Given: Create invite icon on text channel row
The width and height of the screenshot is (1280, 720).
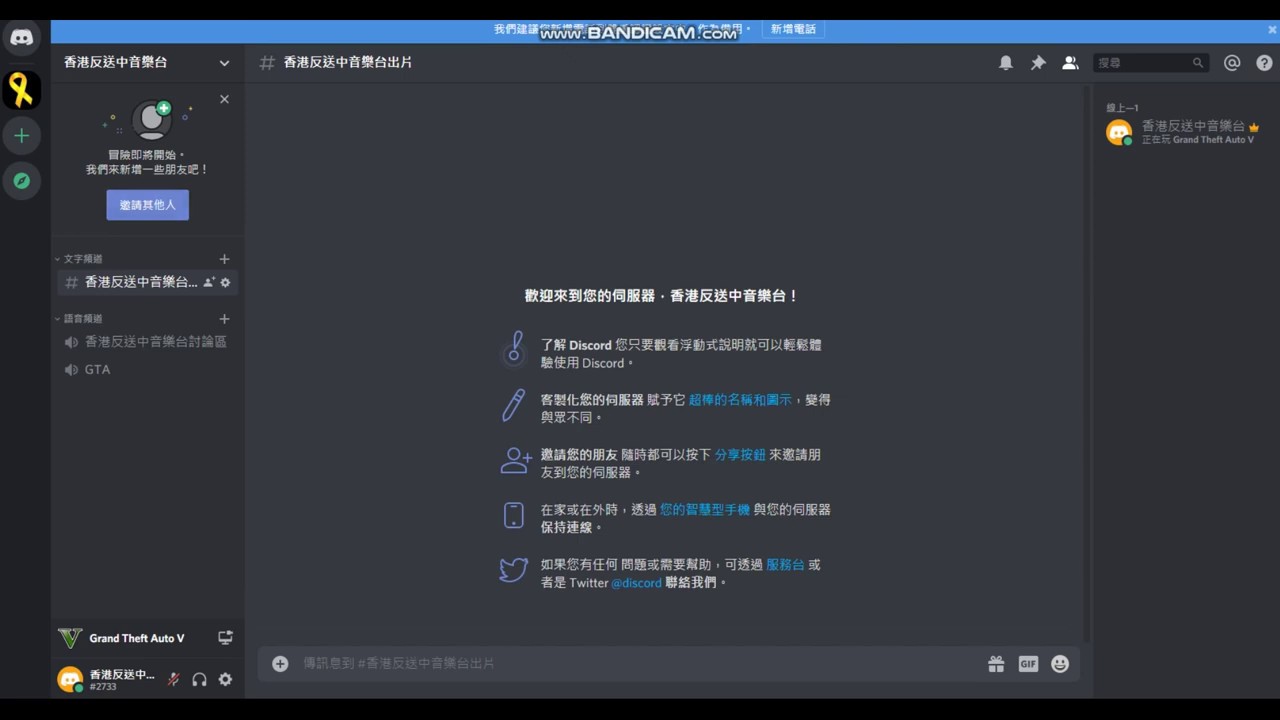Looking at the screenshot, I should tap(209, 283).
